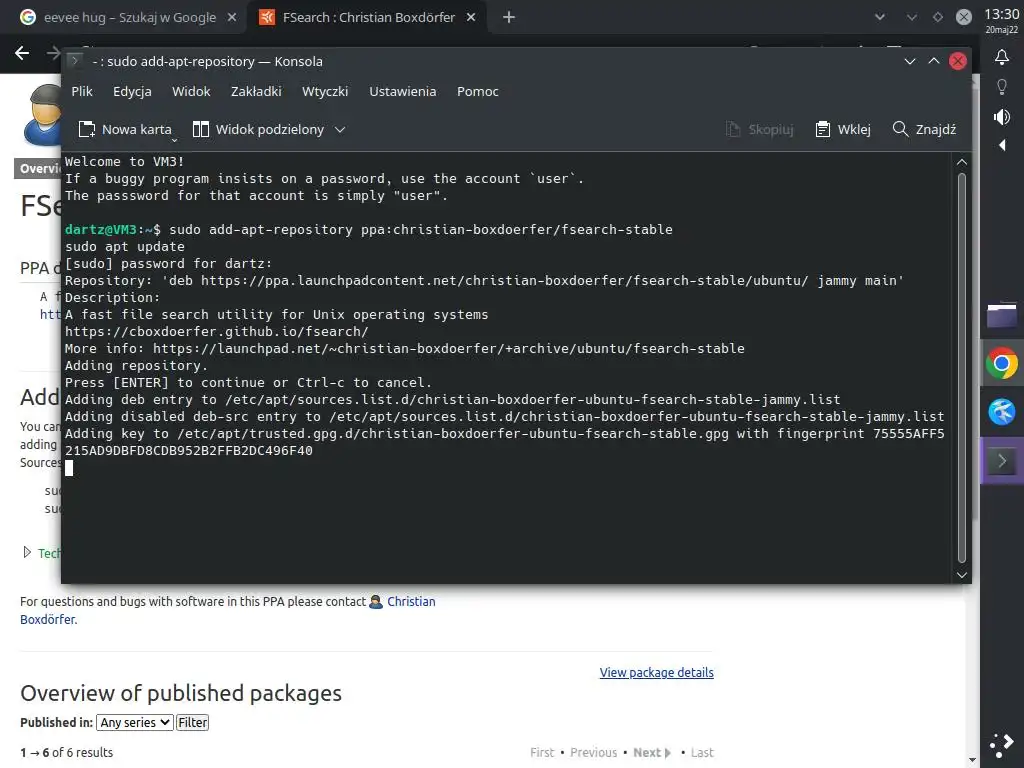This screenshot has width=1024, height=768.
Task: Click the Konsola terminal icon in dock
Action: pyautogui.click(x=1002, y=461)
